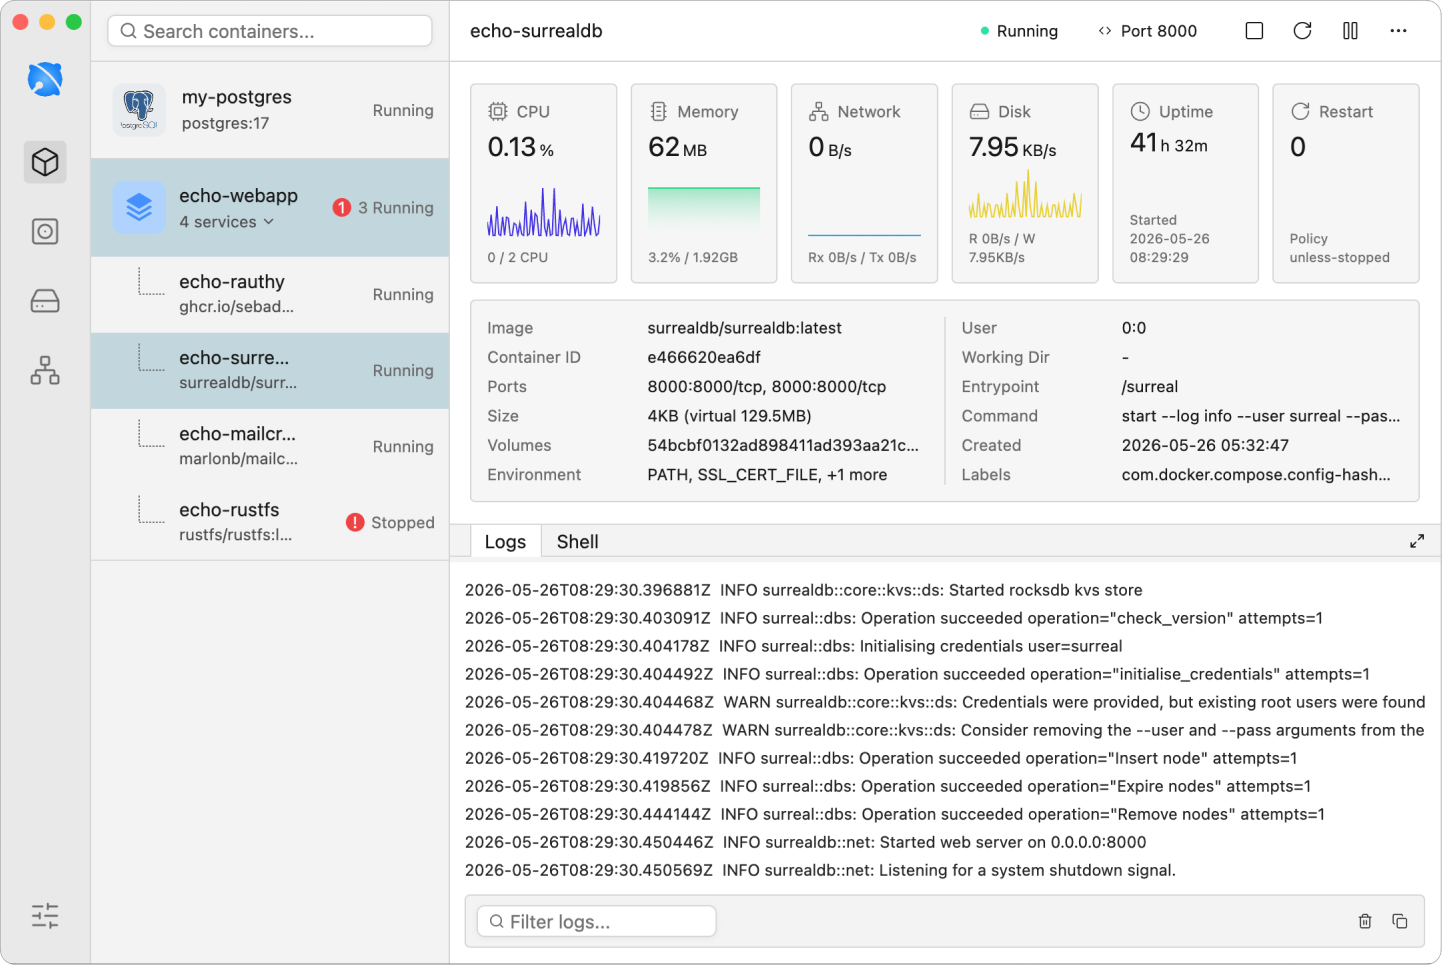
Task: Click the echo-surrealdb title in header
Action: click(536, 31)
